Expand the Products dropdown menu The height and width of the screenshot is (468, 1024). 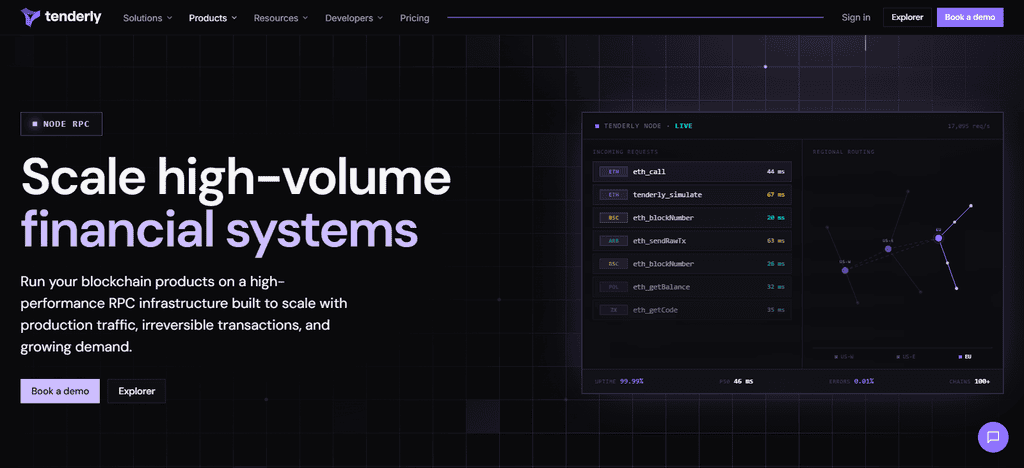(x=213, y=18)
